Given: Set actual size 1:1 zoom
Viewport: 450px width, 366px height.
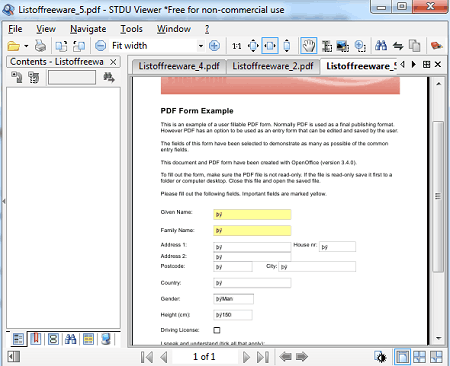Looking at the screenshot, I should pos(237,46).
